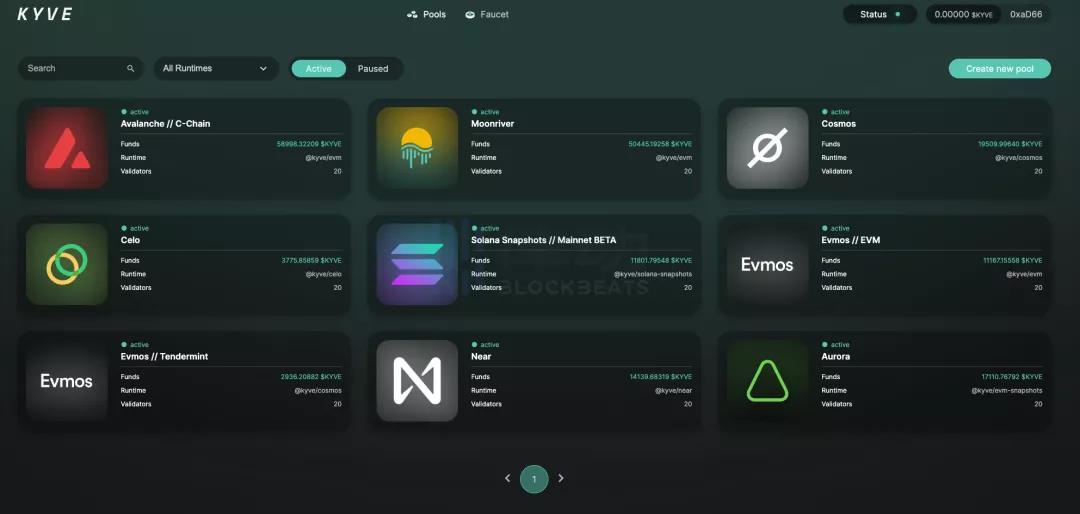Select the Solana Snapshots pool icon
Screen dimensions: 1080x514
(x=417, y=264)
